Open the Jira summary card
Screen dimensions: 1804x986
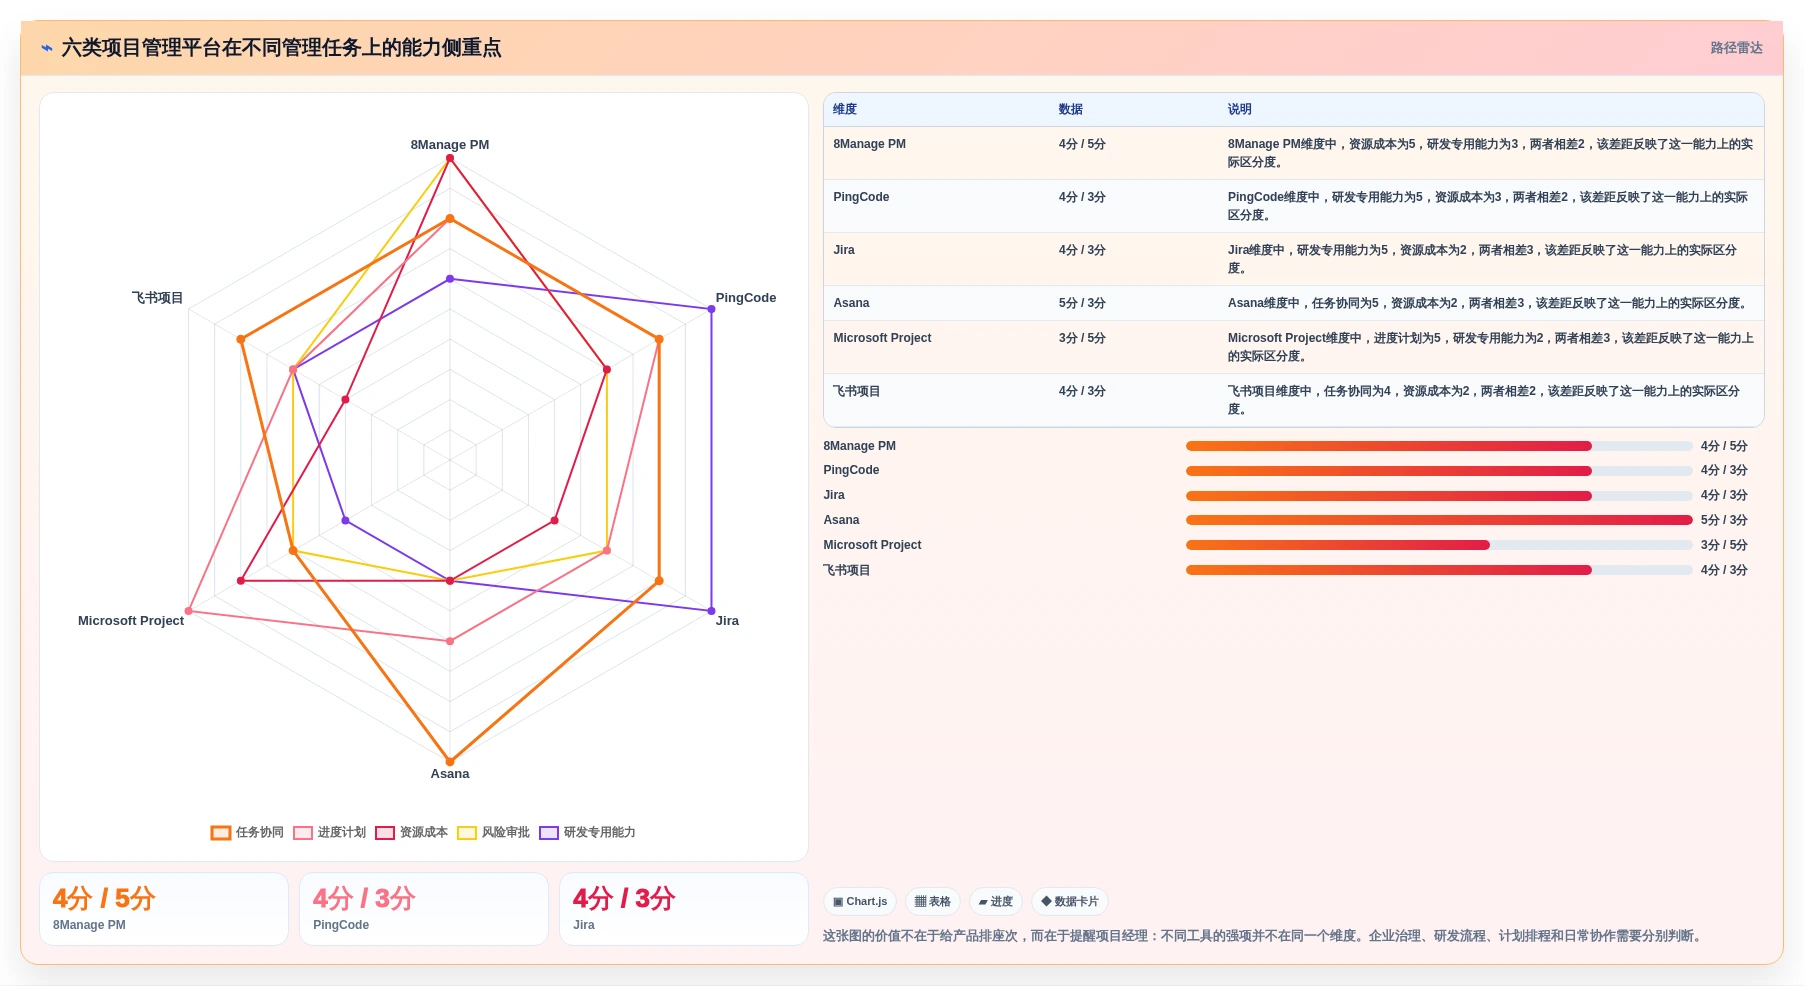click(684, 909)
